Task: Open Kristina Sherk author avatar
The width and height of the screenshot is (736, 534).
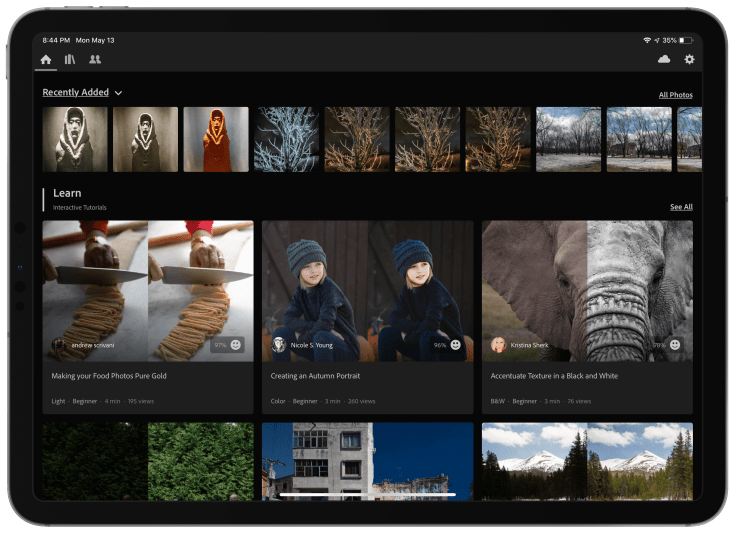Action: pos(498,345)
